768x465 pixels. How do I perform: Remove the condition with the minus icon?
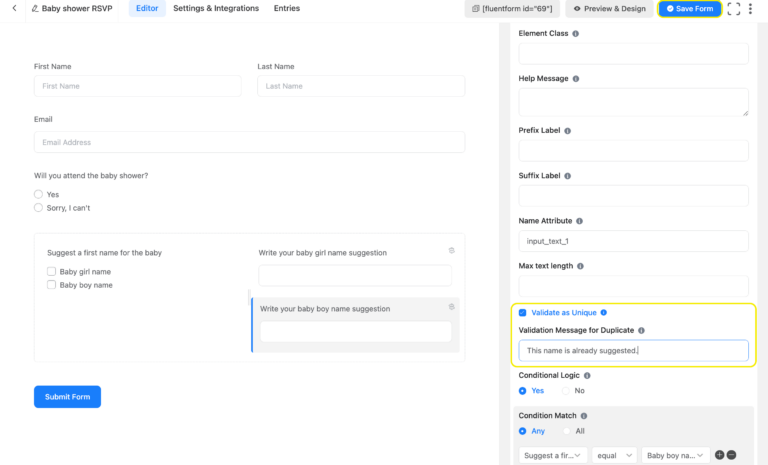[x=732, y=455]
